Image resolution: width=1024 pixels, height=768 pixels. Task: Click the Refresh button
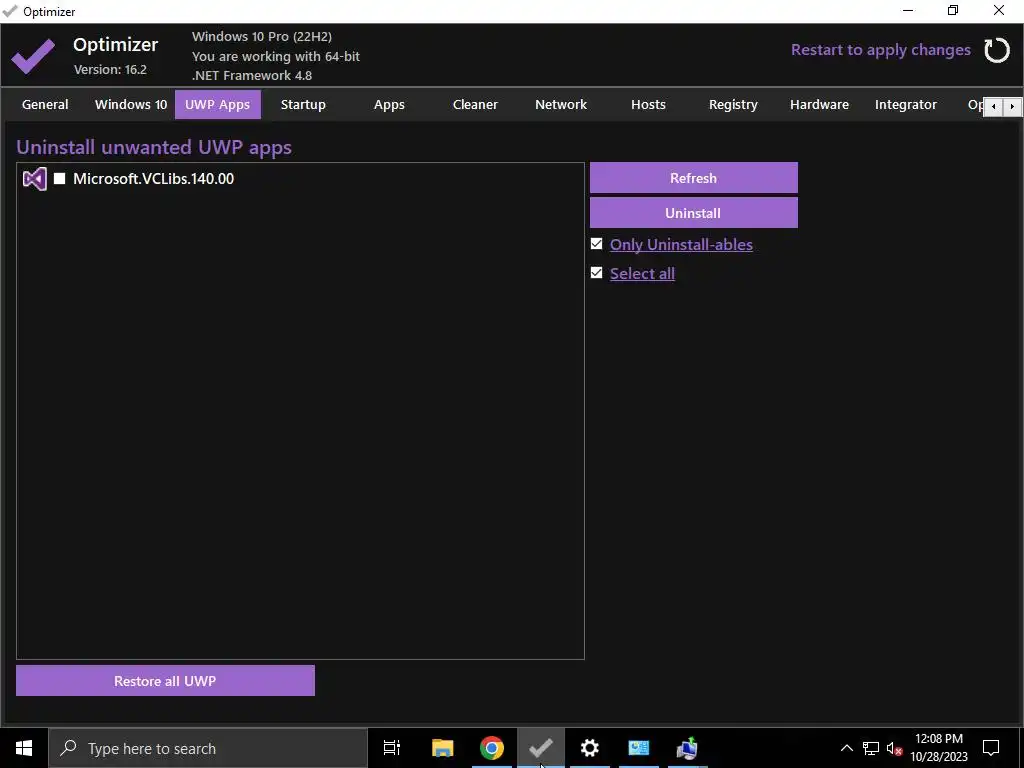pyautogui.click(x=694, y=178)
